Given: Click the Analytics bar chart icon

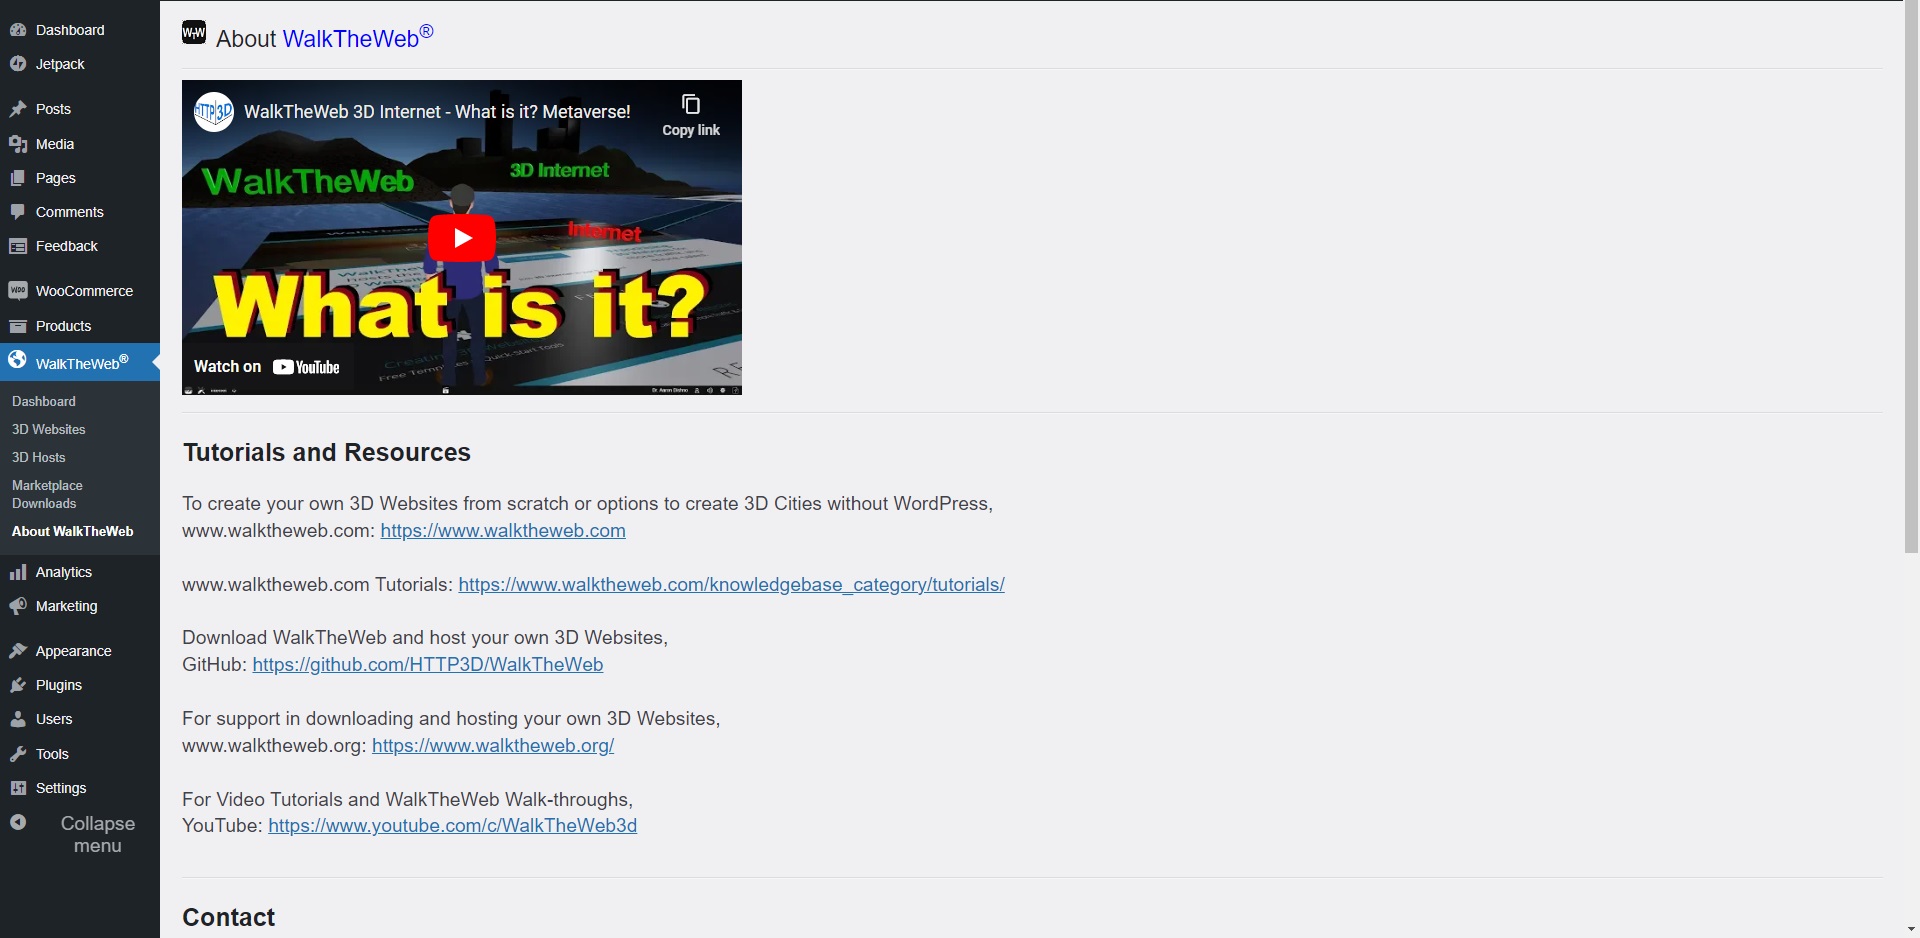Looking at the screenshot, I should click(18, 572).
